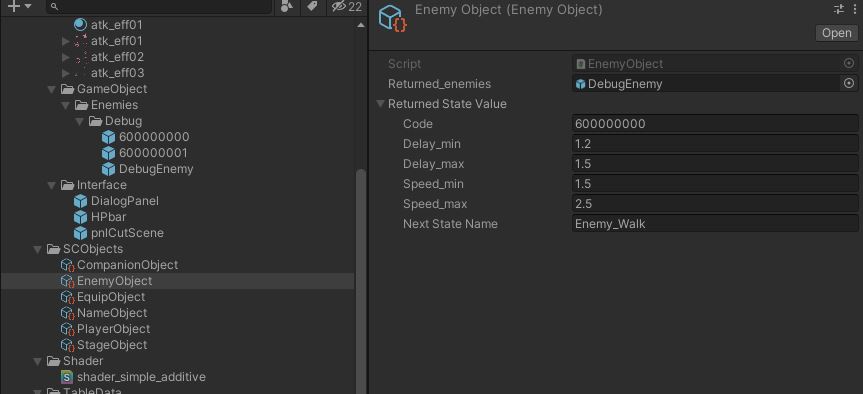Select the Enemies folder row
This screenshot has height=394, width=863.
pyautogui.click(x=178, y=105)
